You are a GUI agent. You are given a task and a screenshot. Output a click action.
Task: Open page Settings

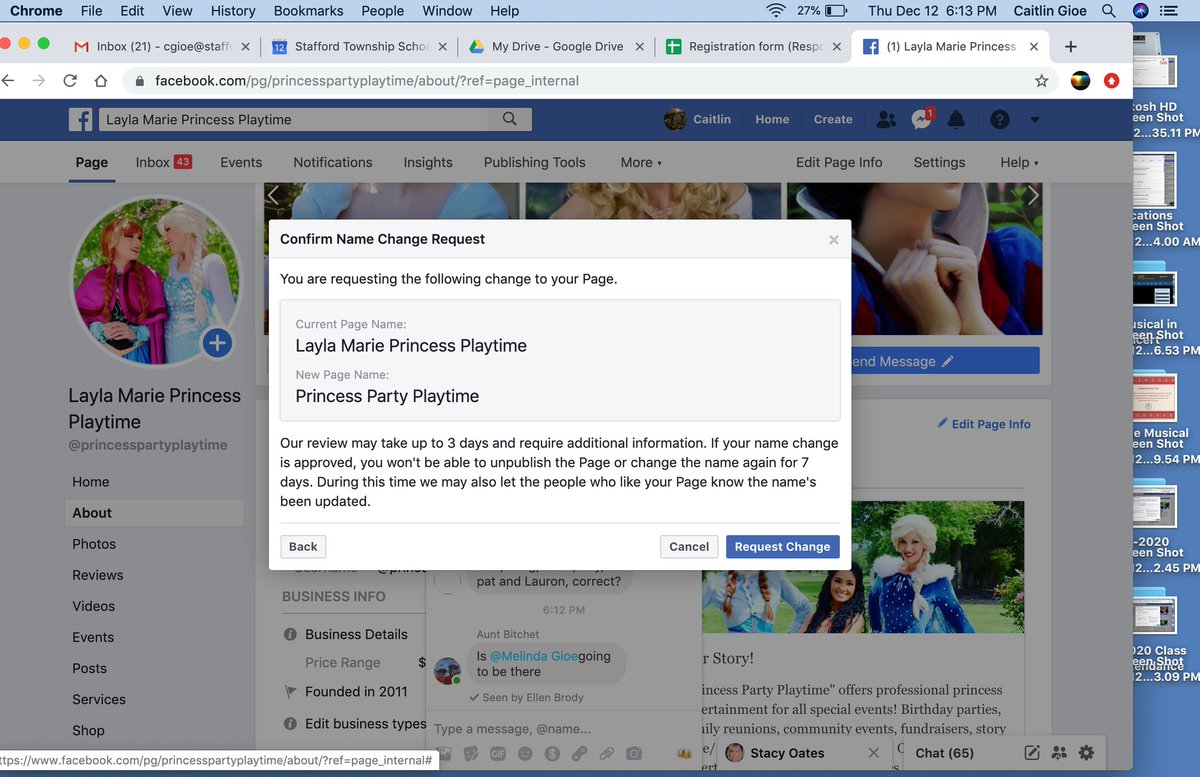(939, 162)
